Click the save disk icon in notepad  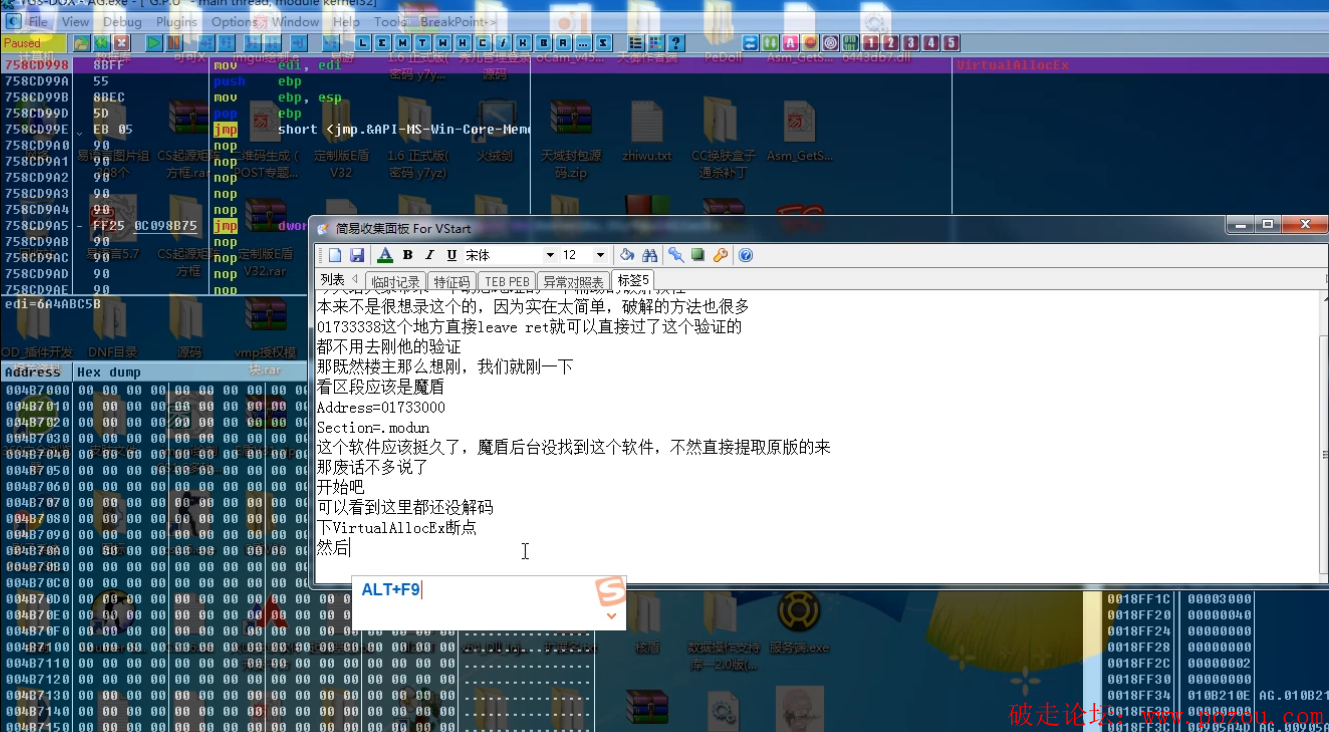click(x=356, y=255)
